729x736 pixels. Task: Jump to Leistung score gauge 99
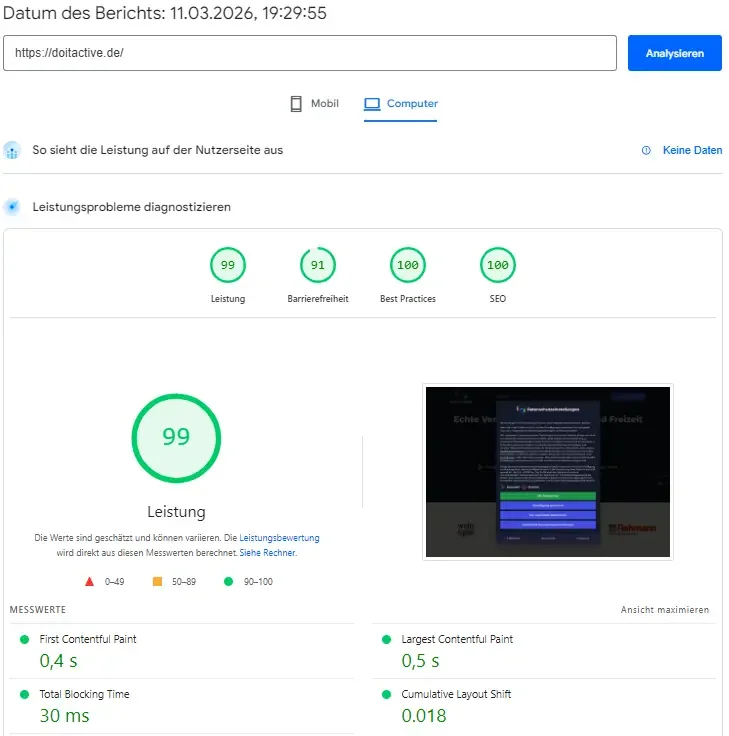click(x=228, y=265)
